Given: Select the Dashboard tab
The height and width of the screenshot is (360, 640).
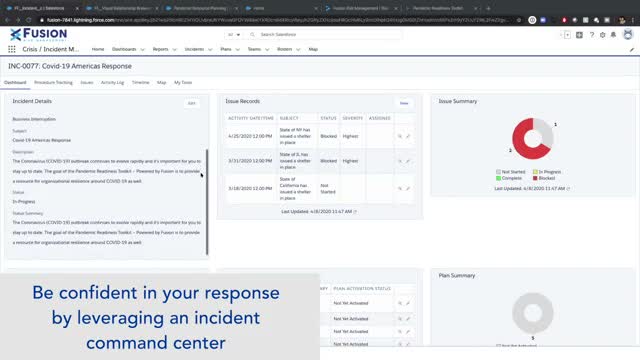Looking at the screenshot, I should (x=15, y=82).
